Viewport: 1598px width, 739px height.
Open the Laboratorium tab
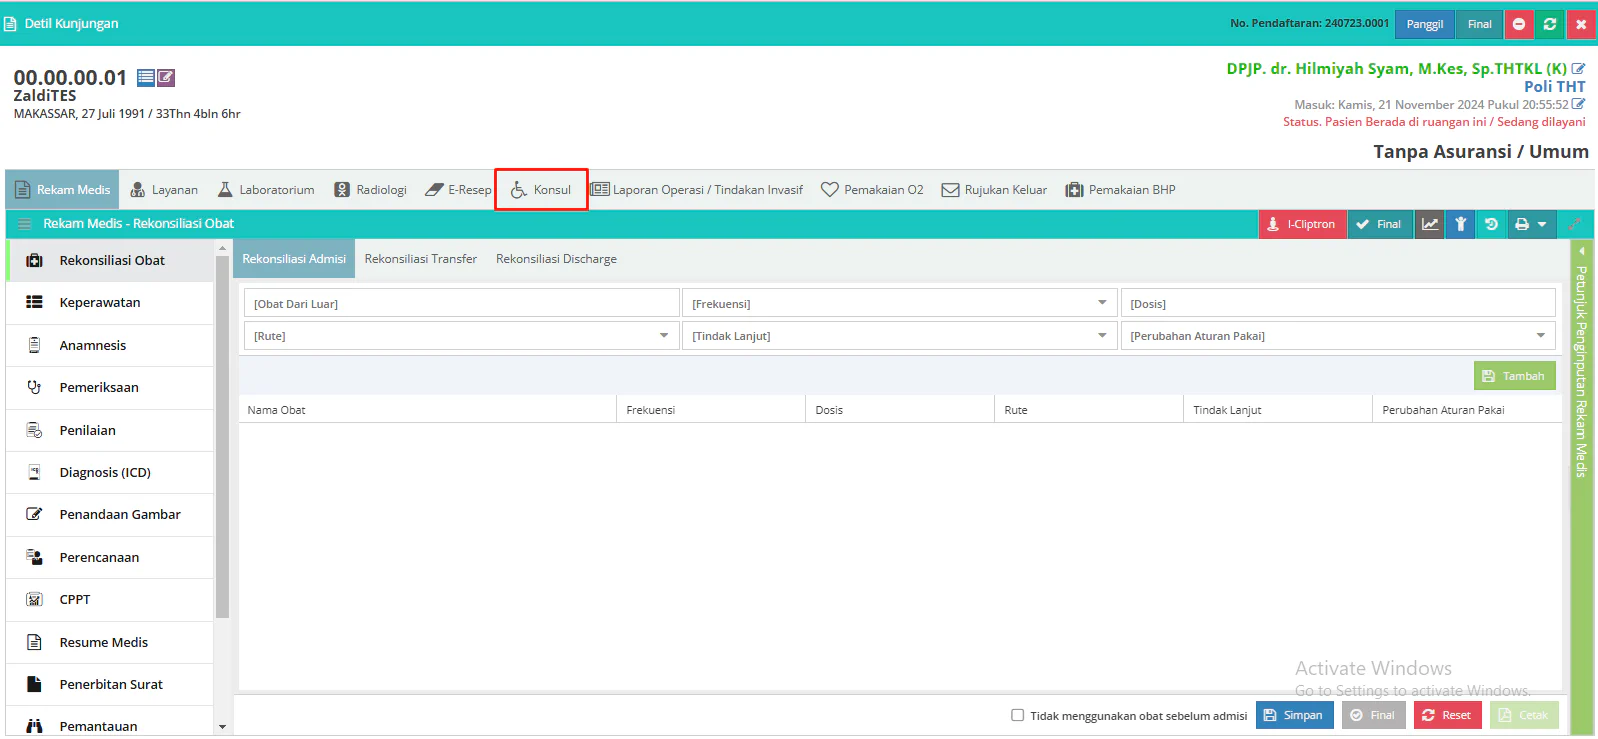point(266,190)
